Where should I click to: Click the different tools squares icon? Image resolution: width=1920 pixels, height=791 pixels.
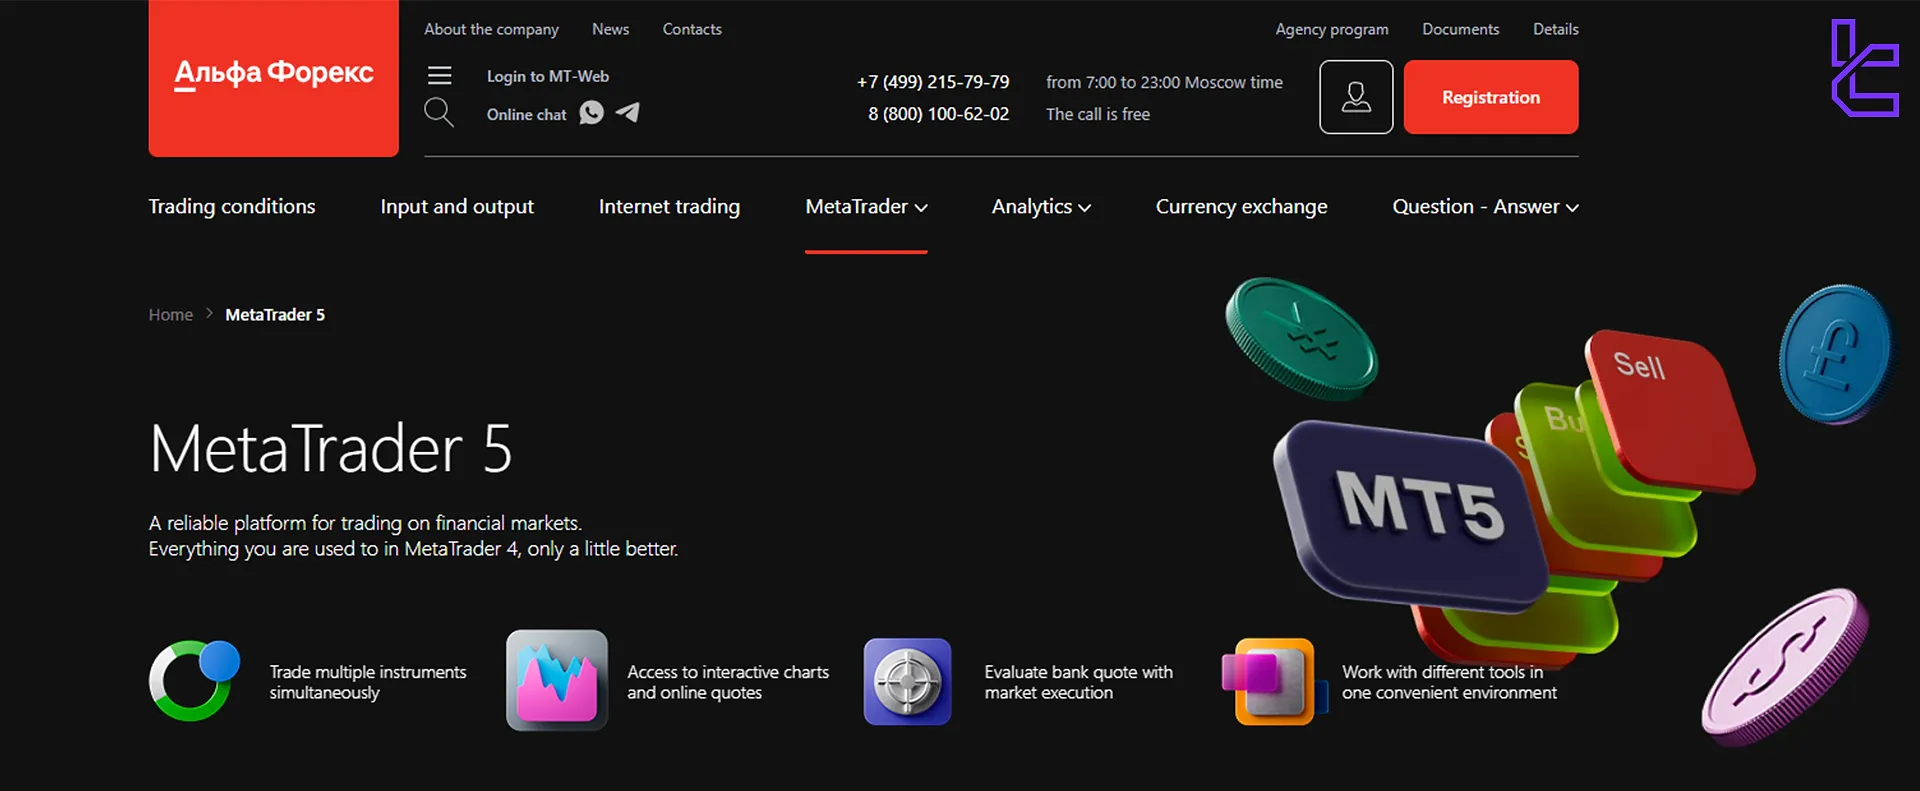(x=1273, y=682)
